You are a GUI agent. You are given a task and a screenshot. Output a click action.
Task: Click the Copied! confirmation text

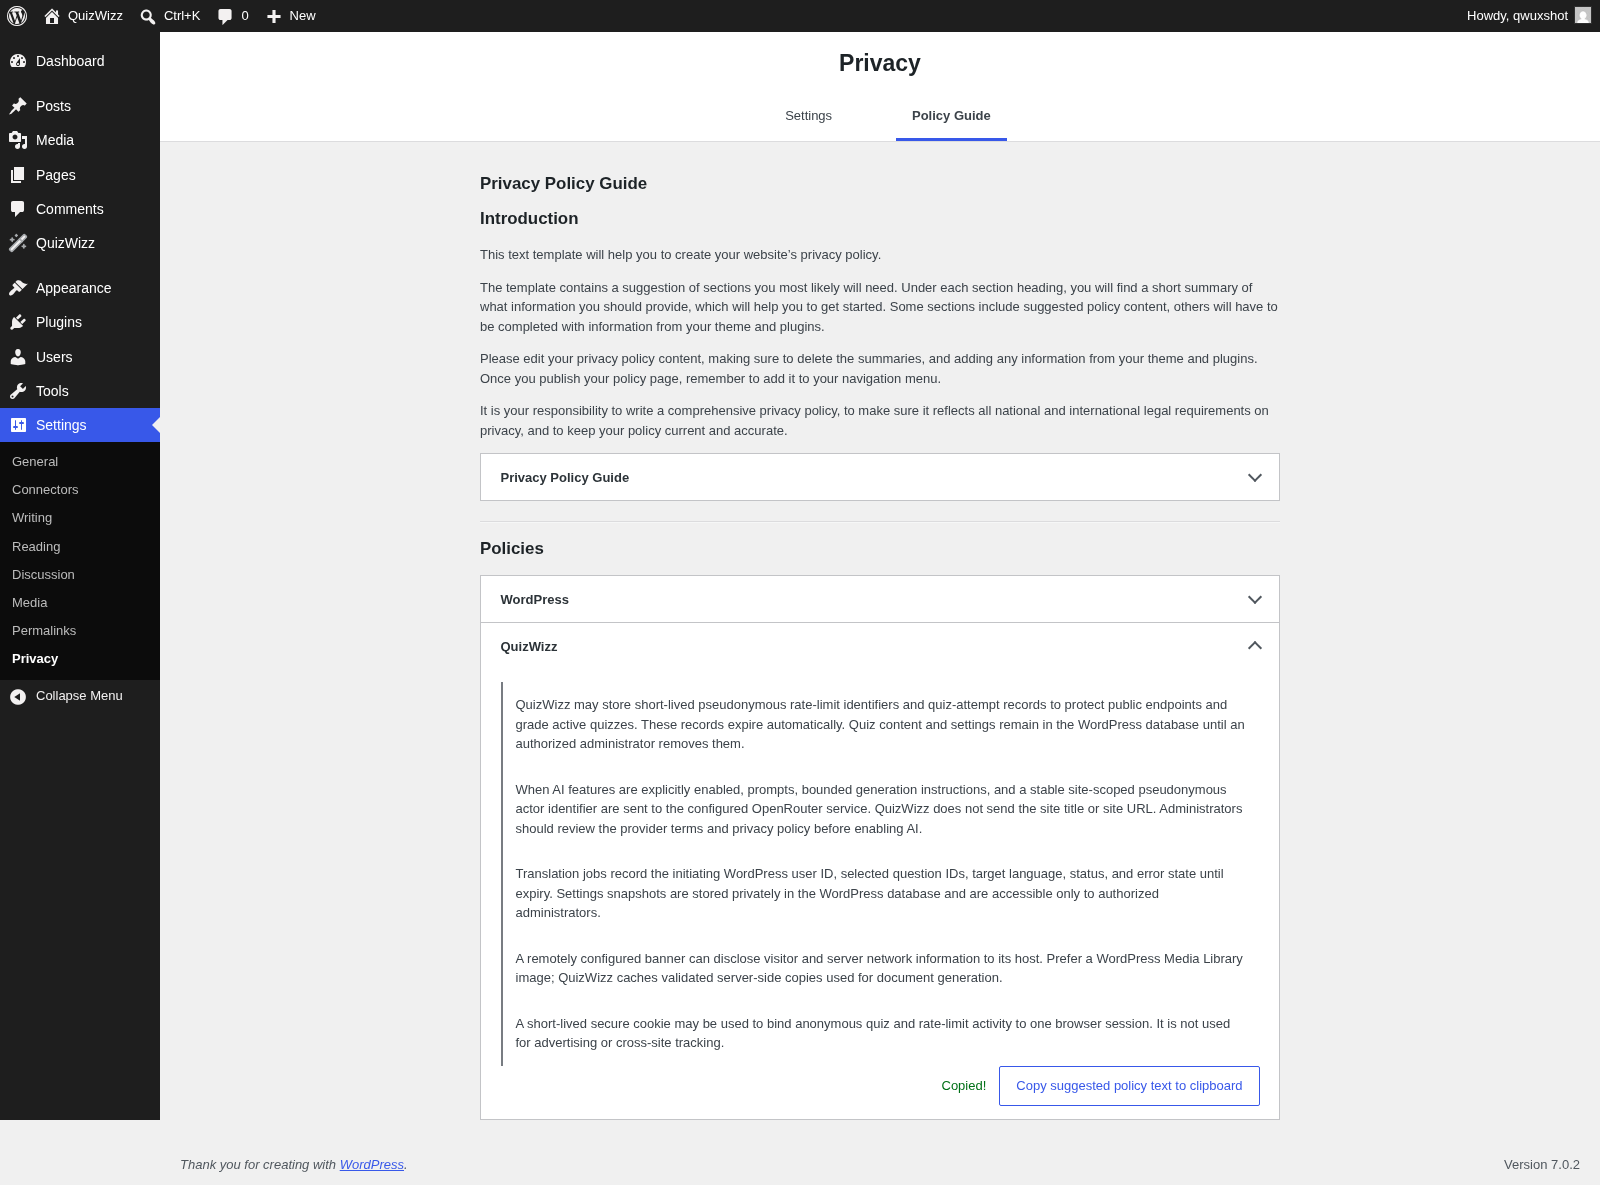coord(964,1086)
